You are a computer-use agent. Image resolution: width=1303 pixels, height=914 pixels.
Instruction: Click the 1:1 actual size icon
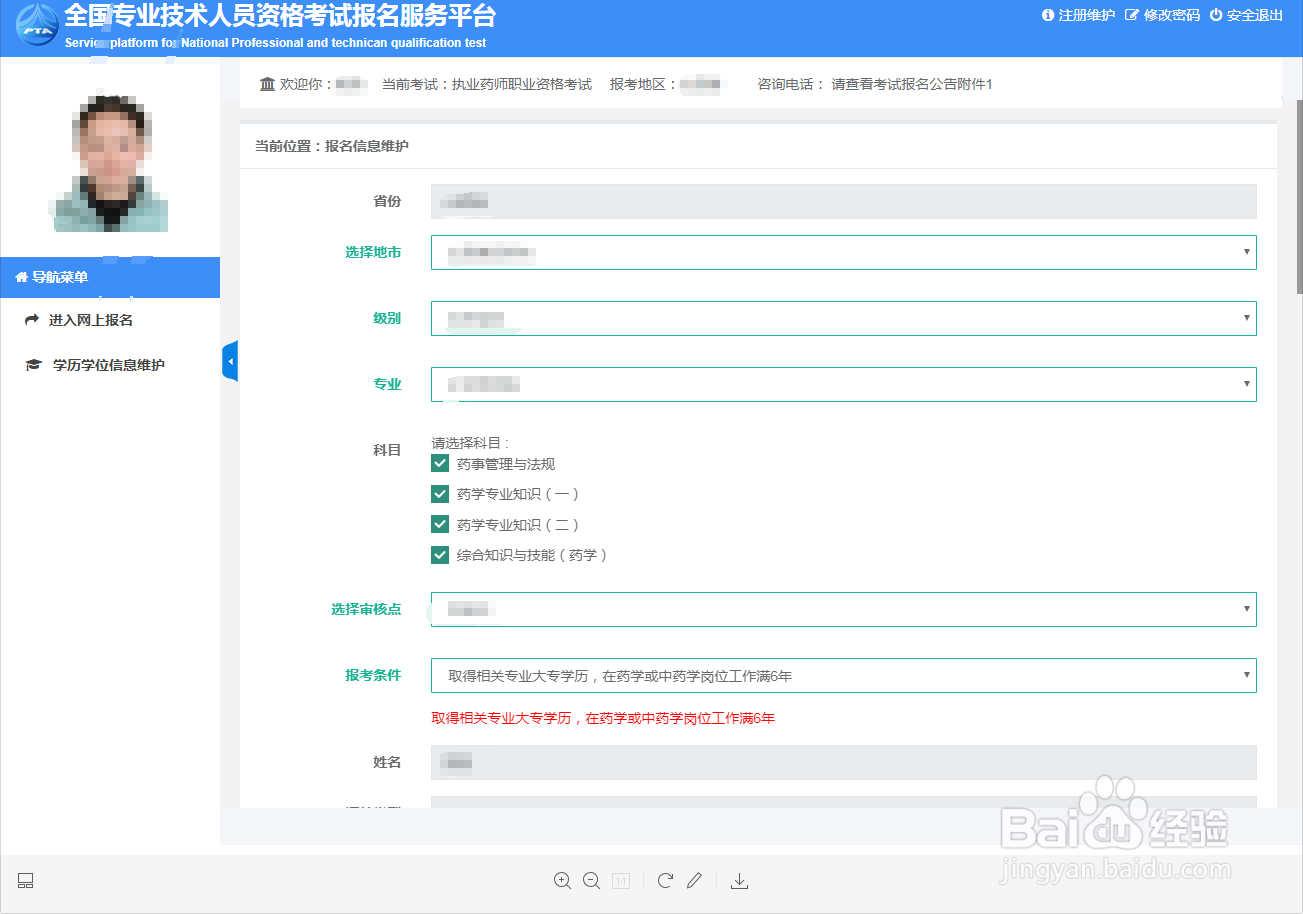(620, 880)
